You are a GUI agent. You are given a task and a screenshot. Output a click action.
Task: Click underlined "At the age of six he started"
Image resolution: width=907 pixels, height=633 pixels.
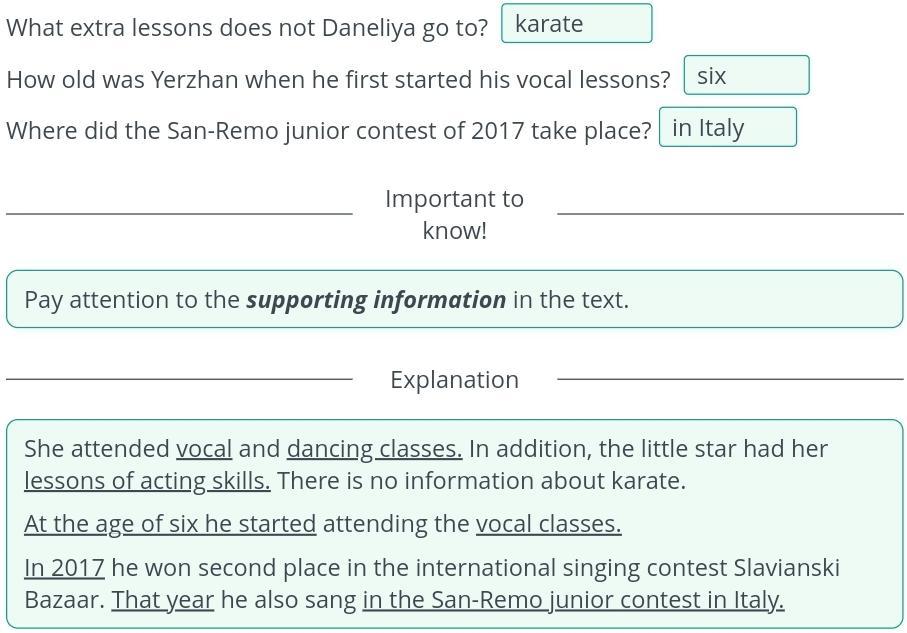tap(170, 524)
